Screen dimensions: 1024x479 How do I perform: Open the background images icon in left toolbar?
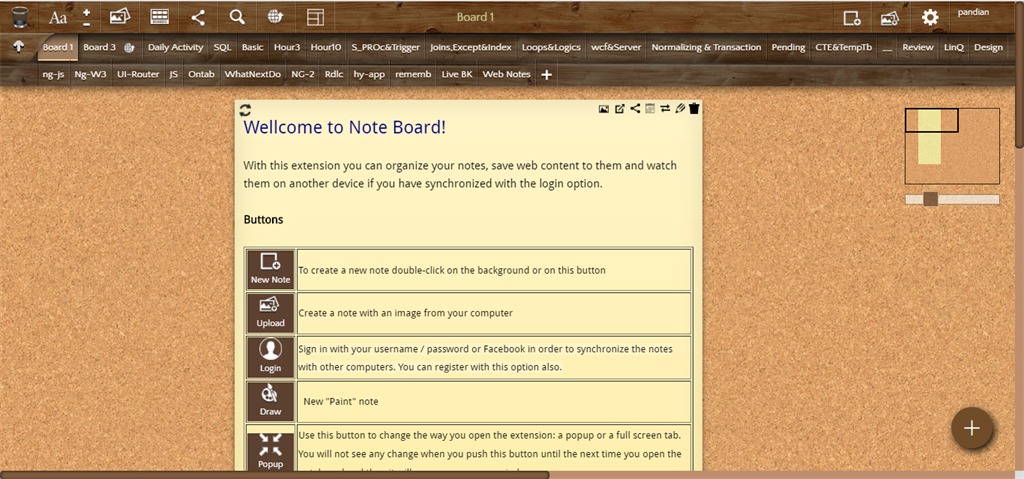pos(120,17)
